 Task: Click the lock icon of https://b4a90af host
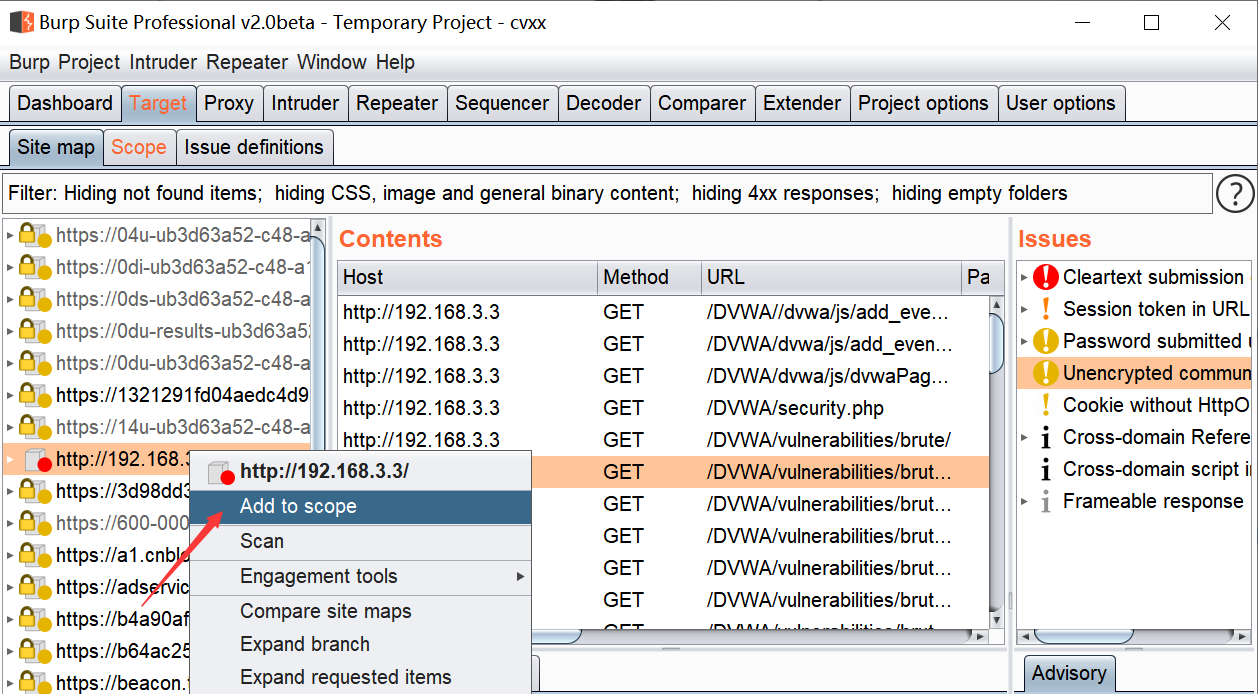coord(35,619)
